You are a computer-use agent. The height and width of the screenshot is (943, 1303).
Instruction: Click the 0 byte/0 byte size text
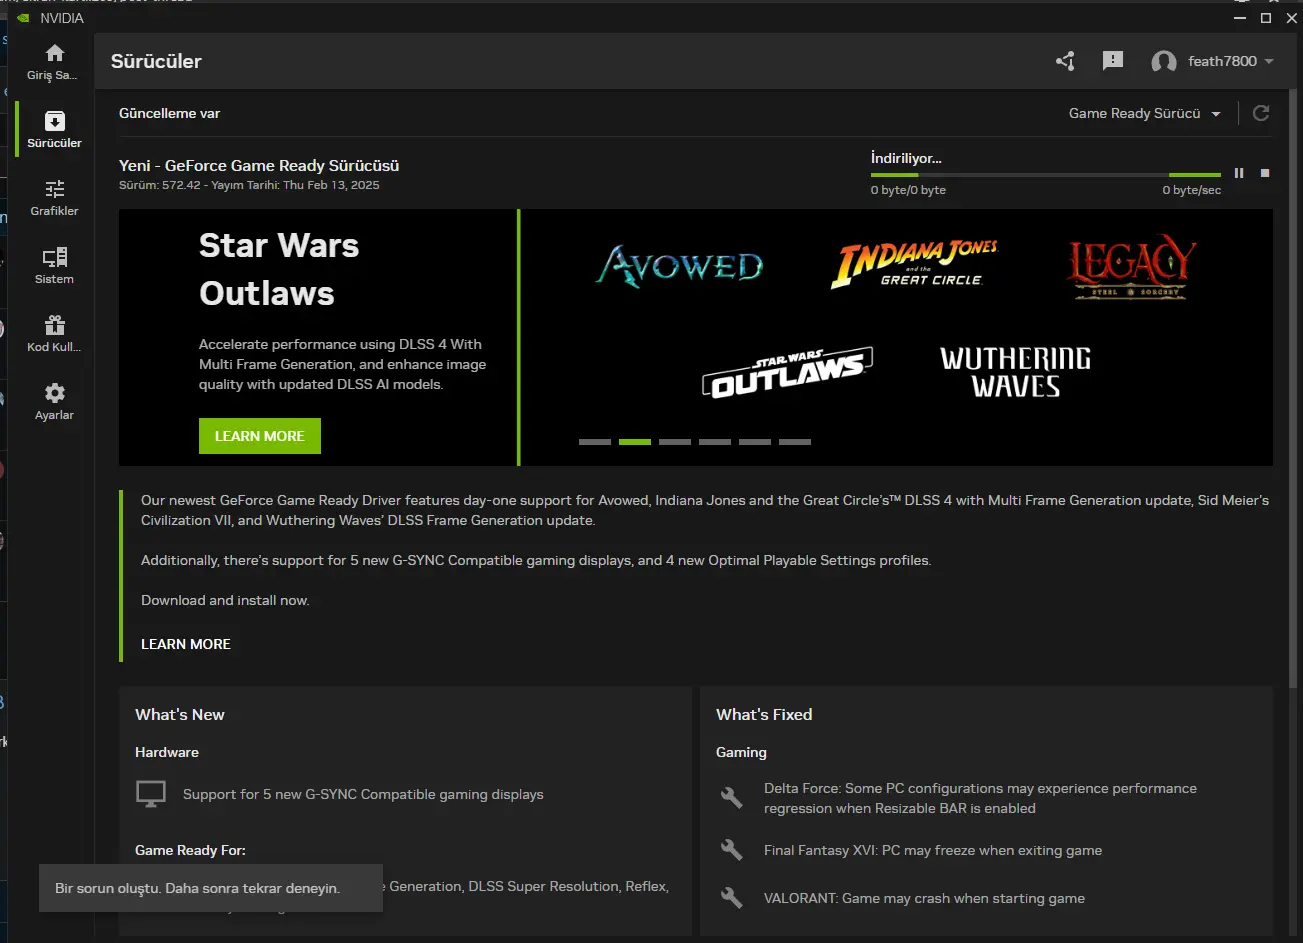click(x=908, y=190)
